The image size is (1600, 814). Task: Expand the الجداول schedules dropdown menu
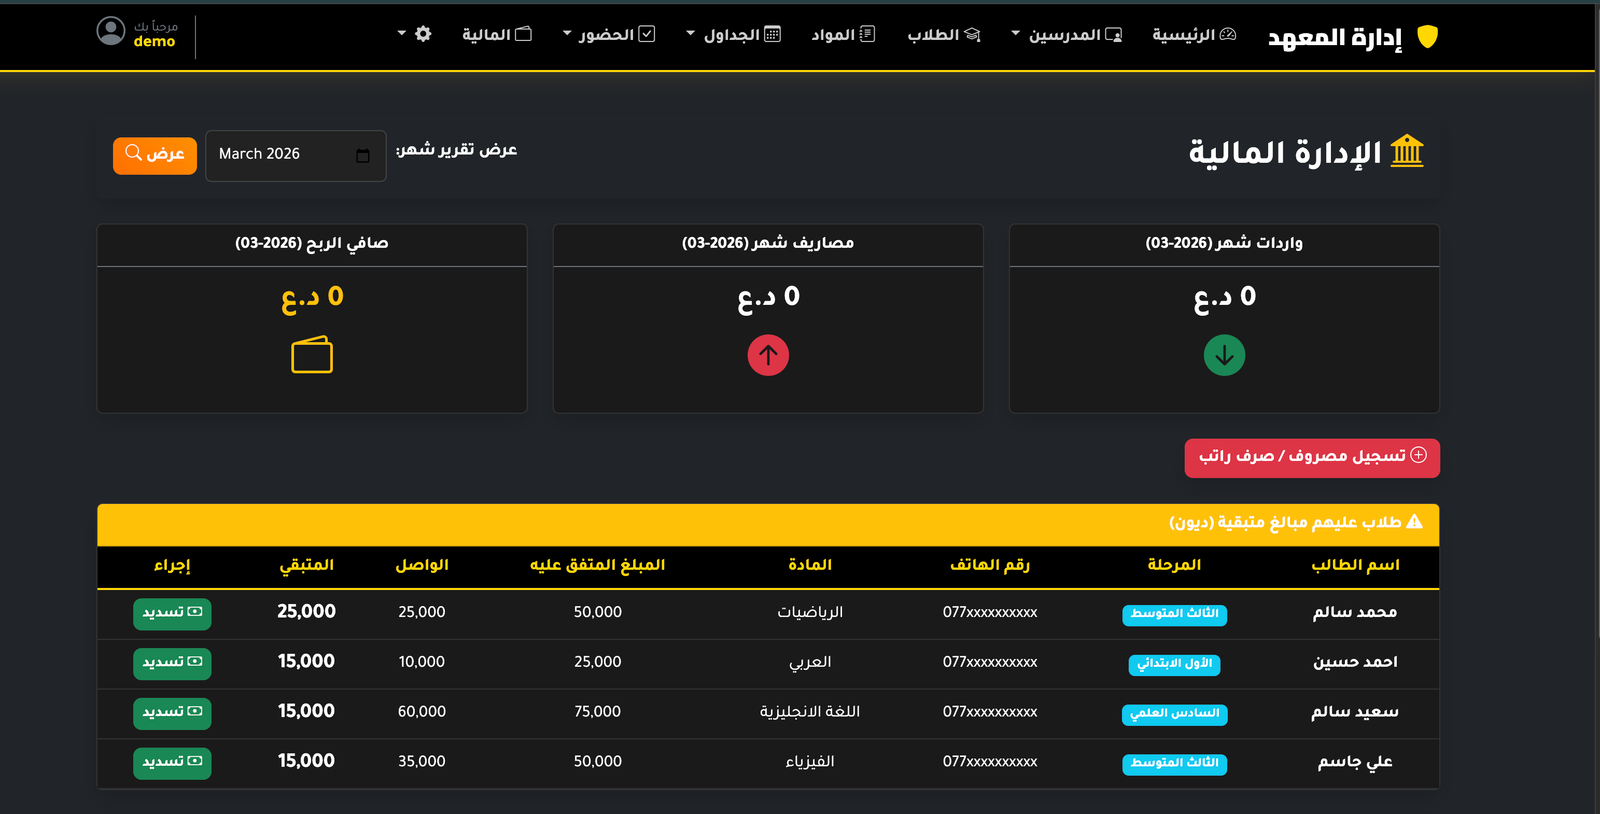[x=733, y=35]
